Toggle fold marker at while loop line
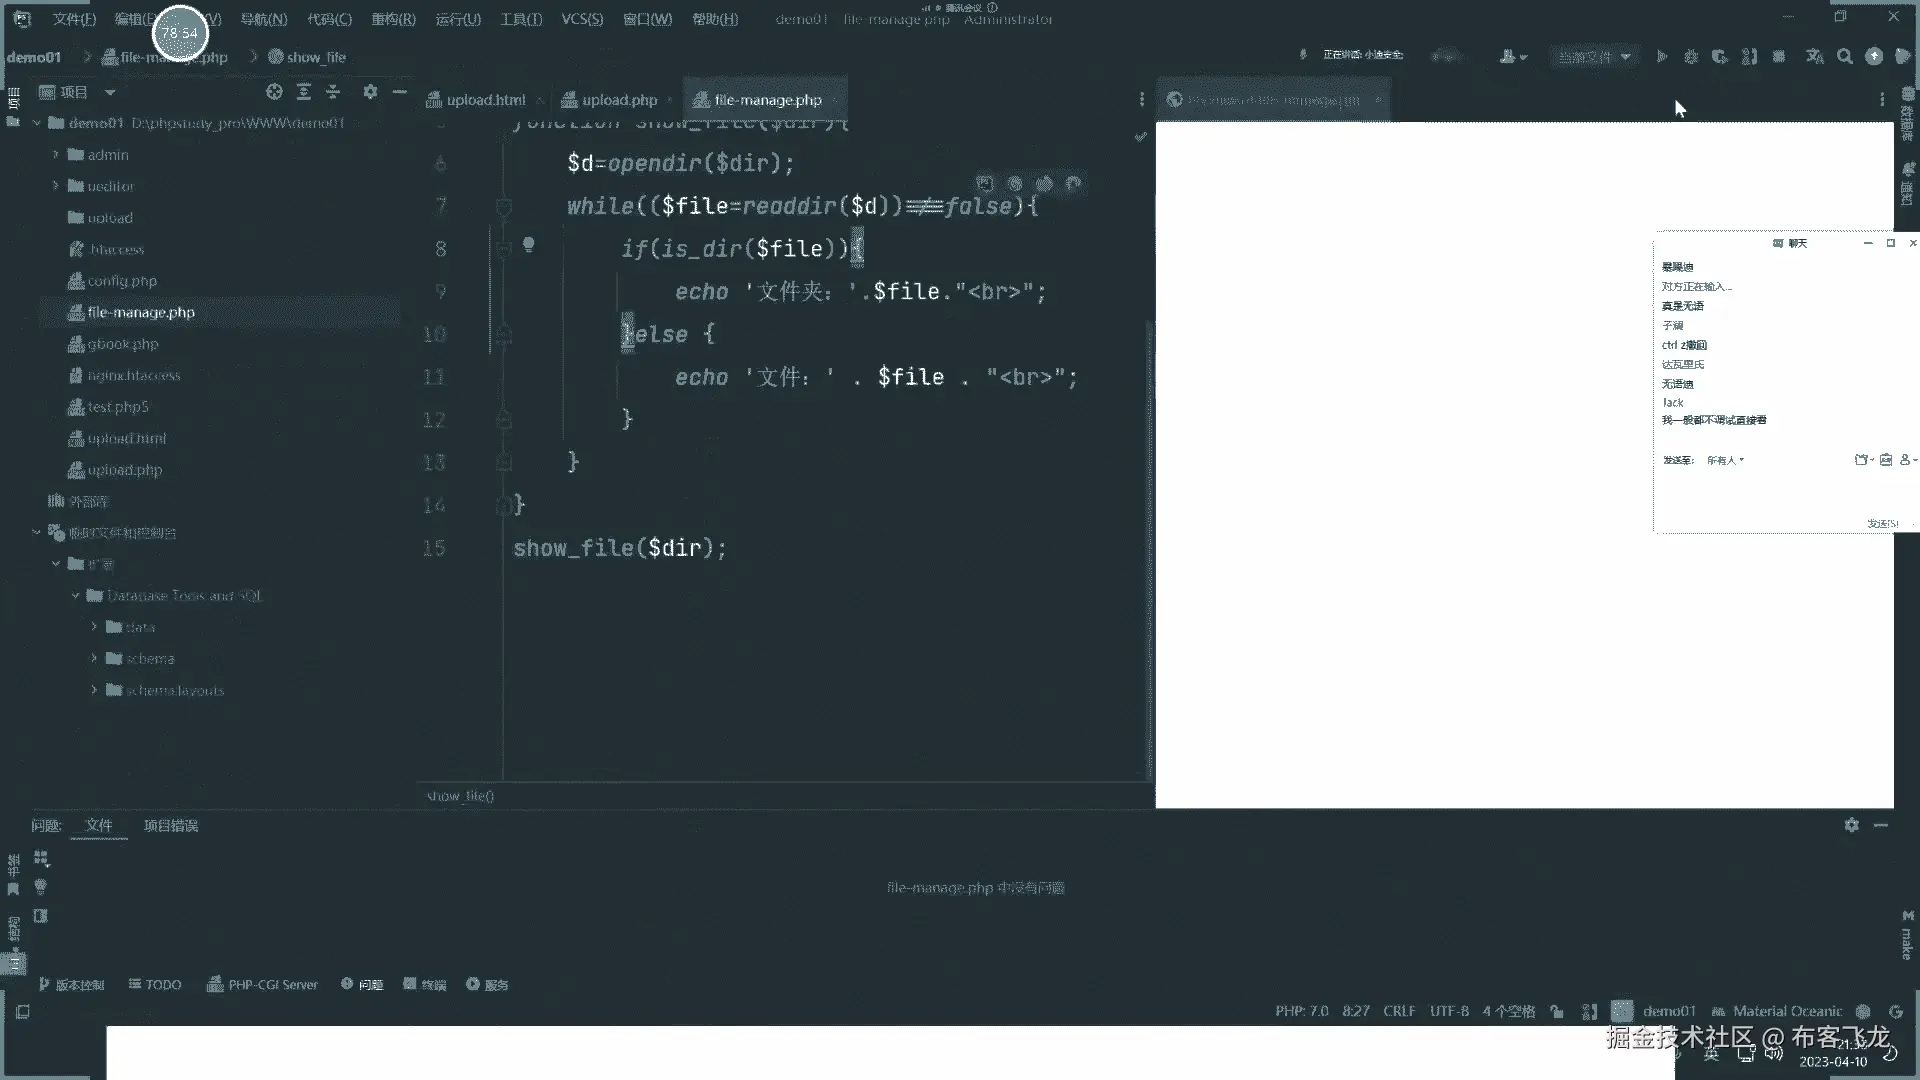1920x1080 pixels. tap(504, 207)
